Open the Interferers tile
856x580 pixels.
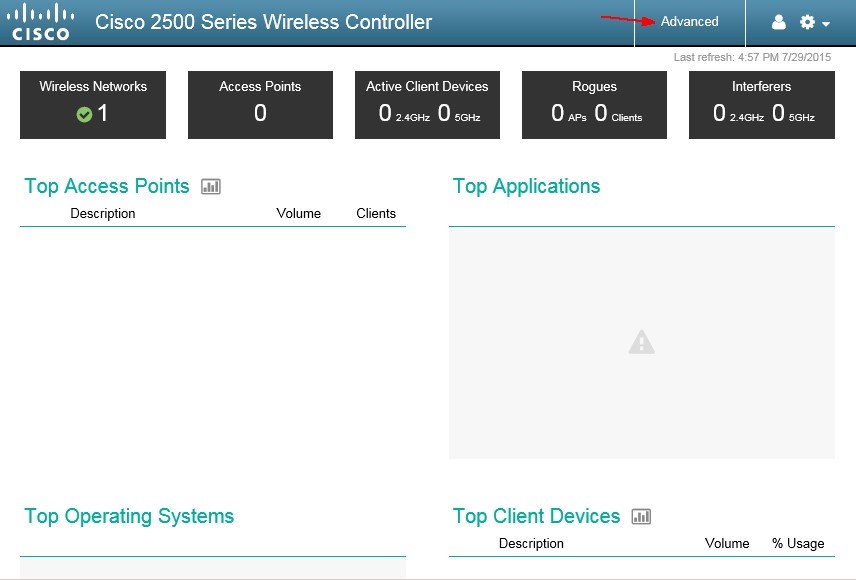point(762,105)
